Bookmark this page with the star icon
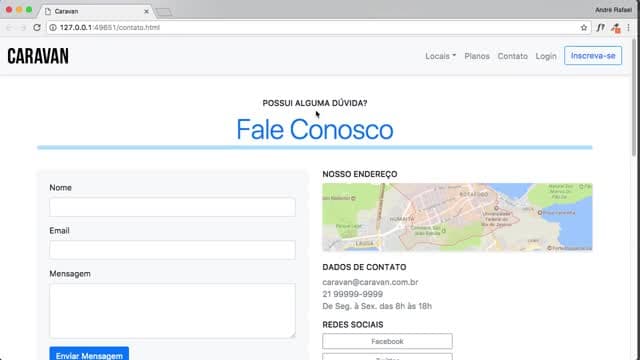The height and width of the screenshot is (360, 640). point(584,27)
